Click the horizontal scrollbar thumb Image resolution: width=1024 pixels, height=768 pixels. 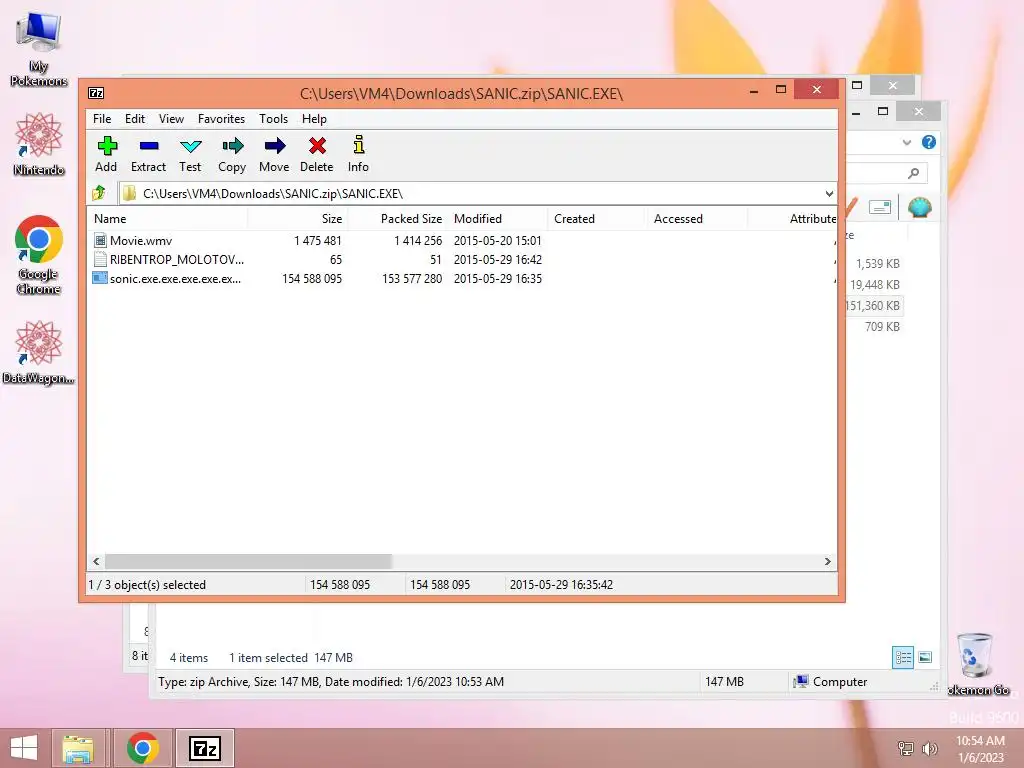coord(248,562)
